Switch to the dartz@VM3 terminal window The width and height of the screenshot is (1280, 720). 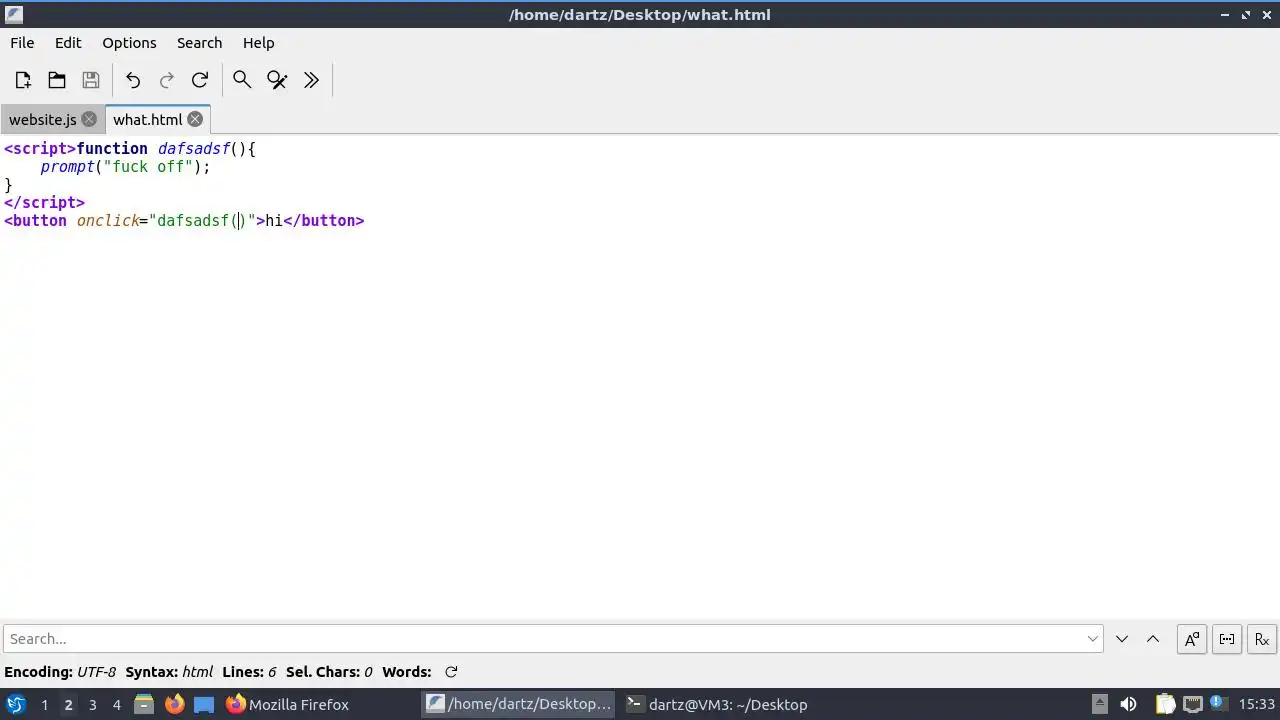716,705
